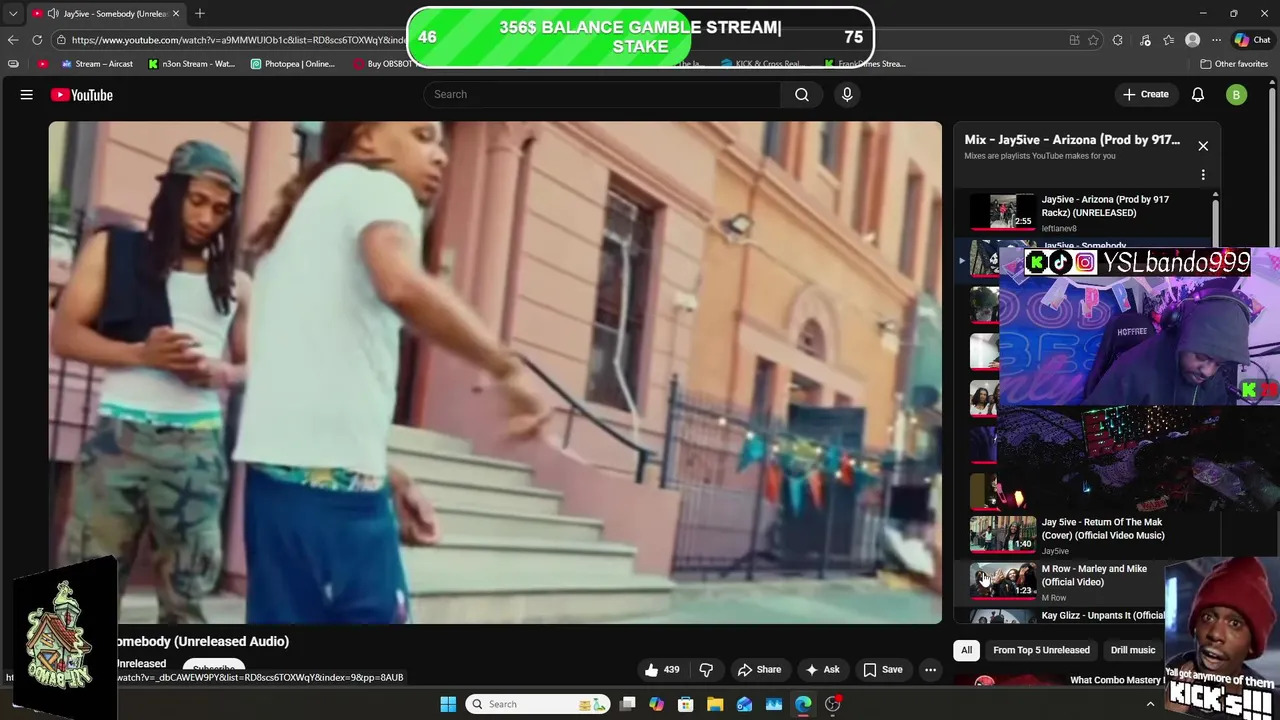Screen dimensions: 1280x720
Task: Open the browser profile avatar
Action: (1192, 40)
